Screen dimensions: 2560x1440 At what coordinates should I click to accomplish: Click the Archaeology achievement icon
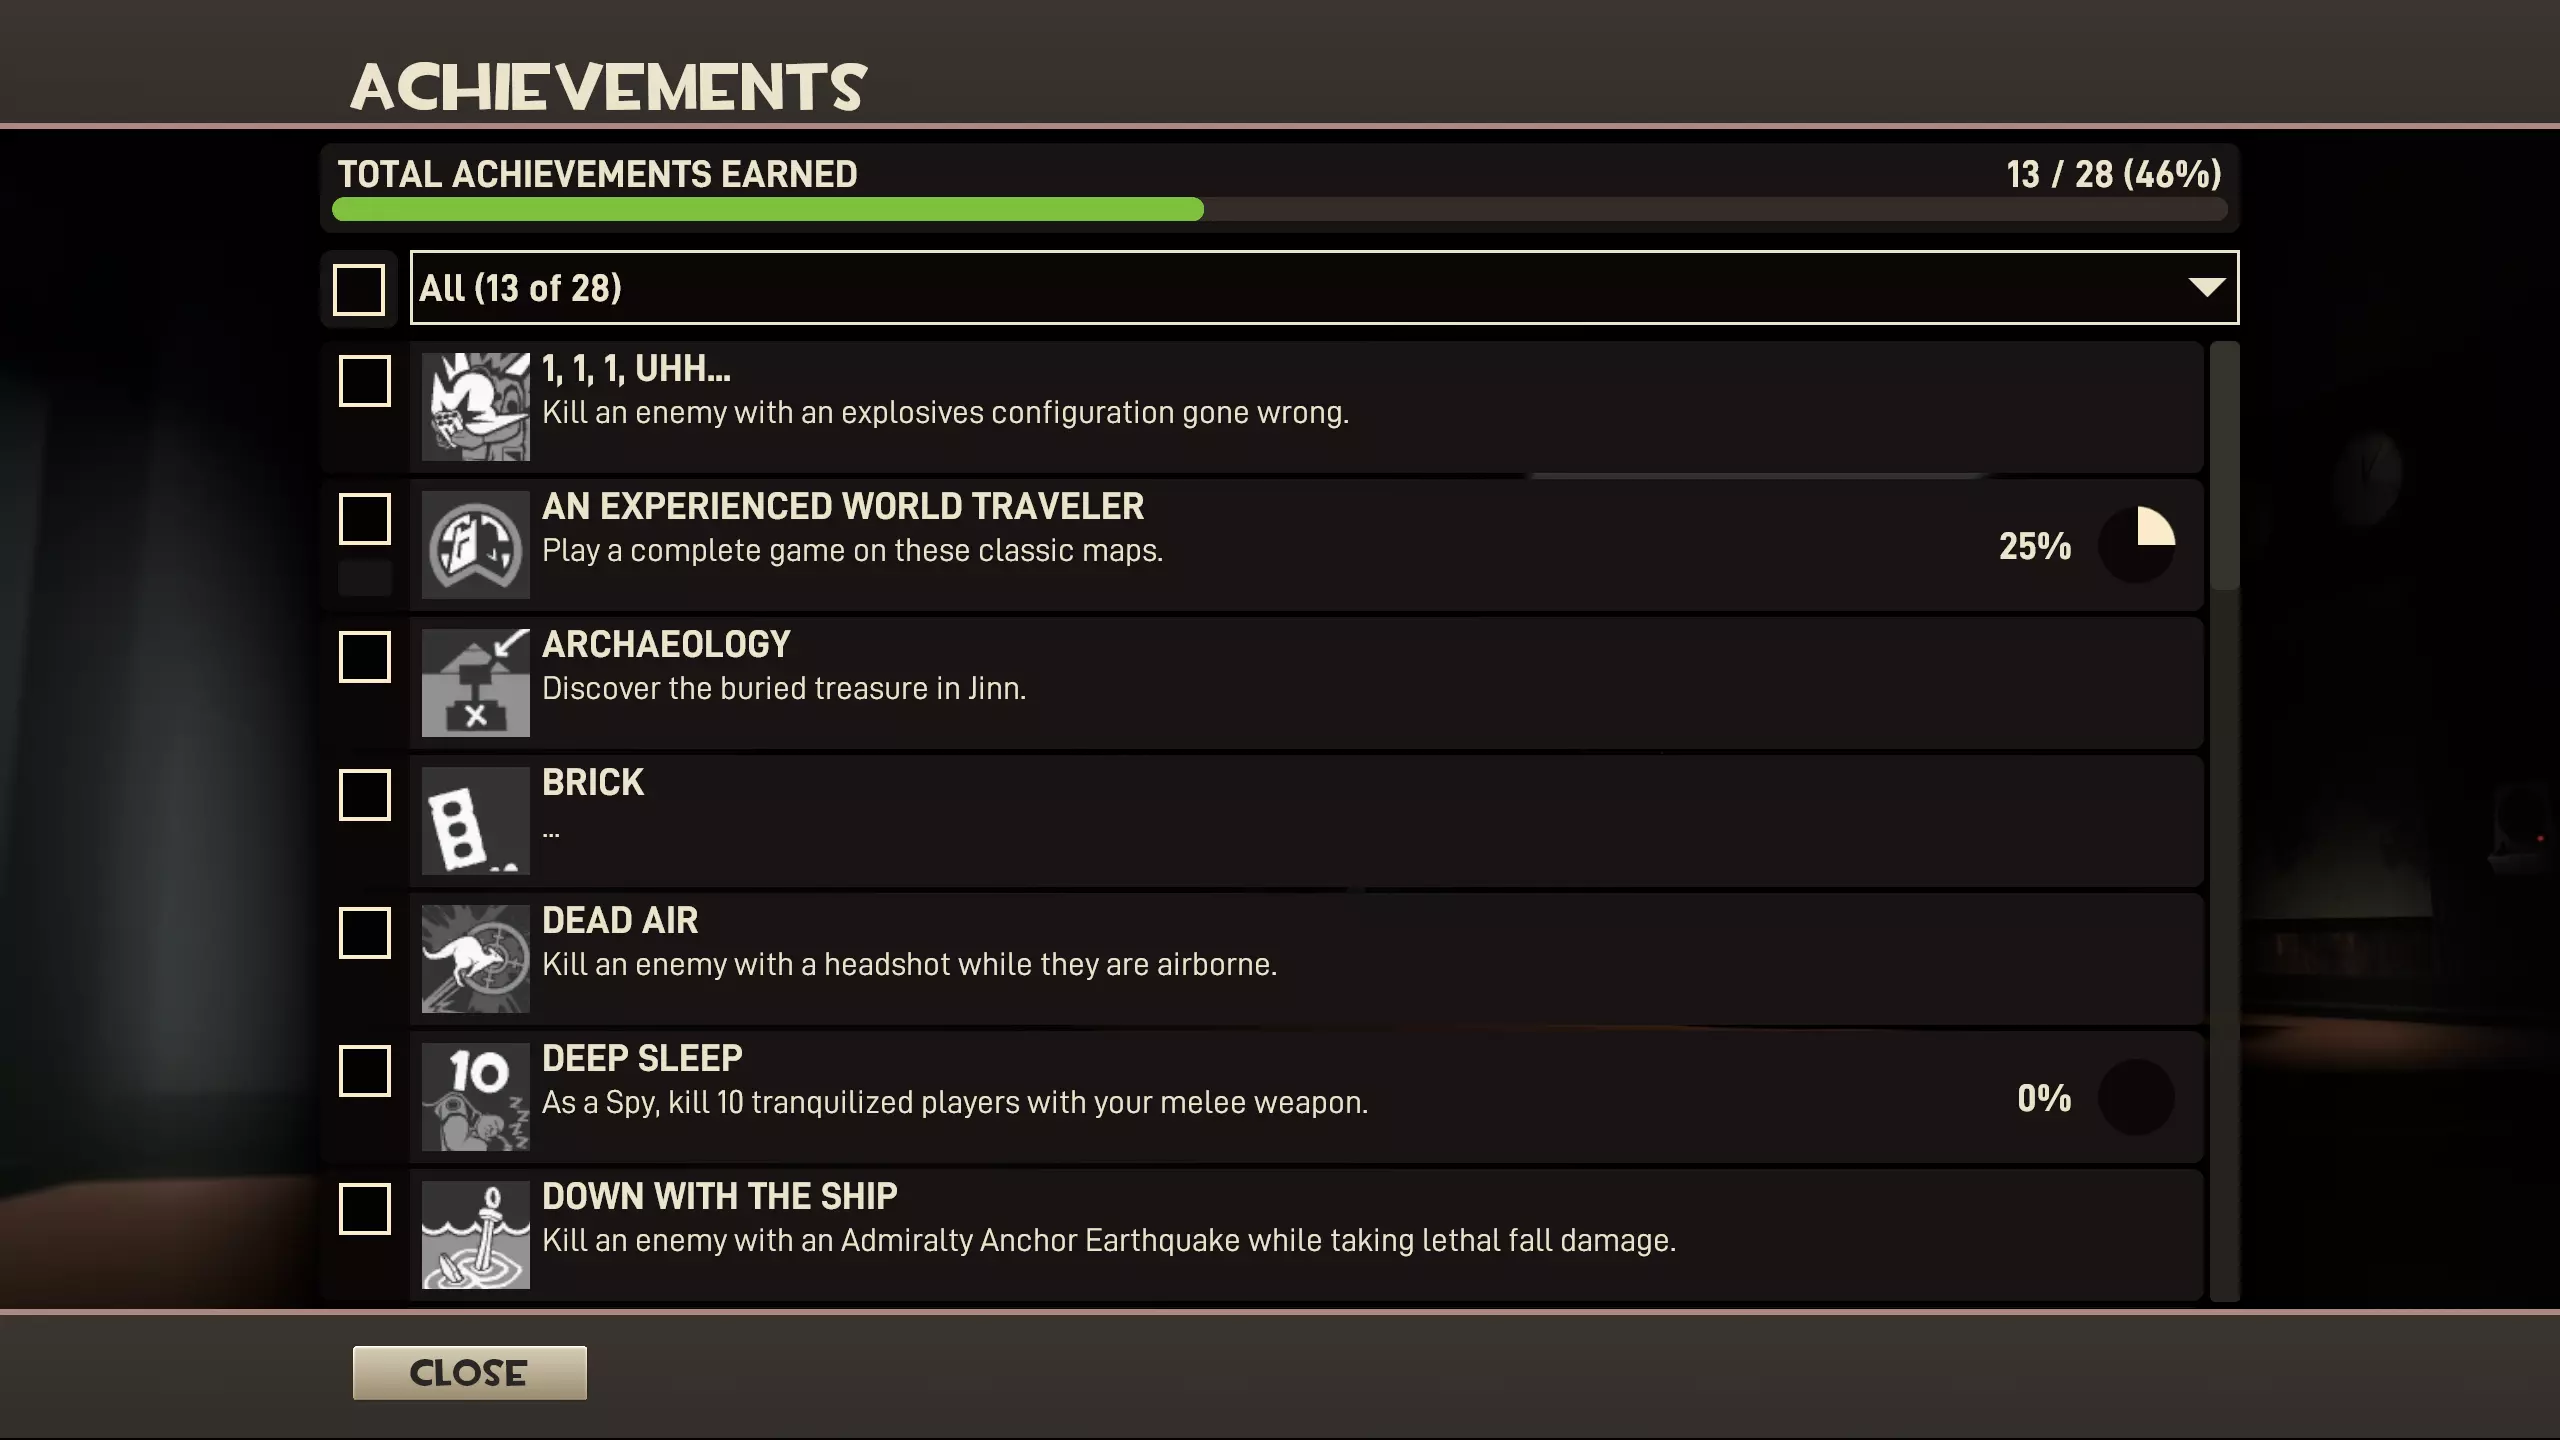coord(475,682)
